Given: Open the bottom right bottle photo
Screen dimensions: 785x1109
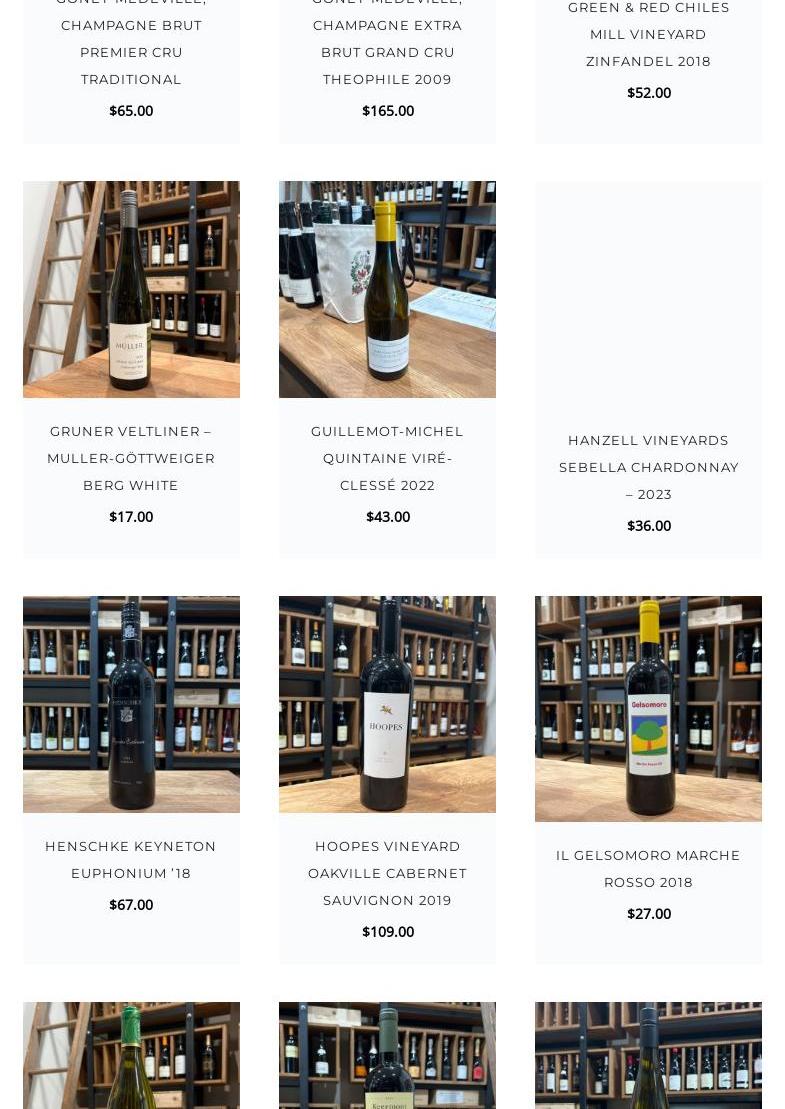Looking at the screenshot, I should [x=648, y=1055].
